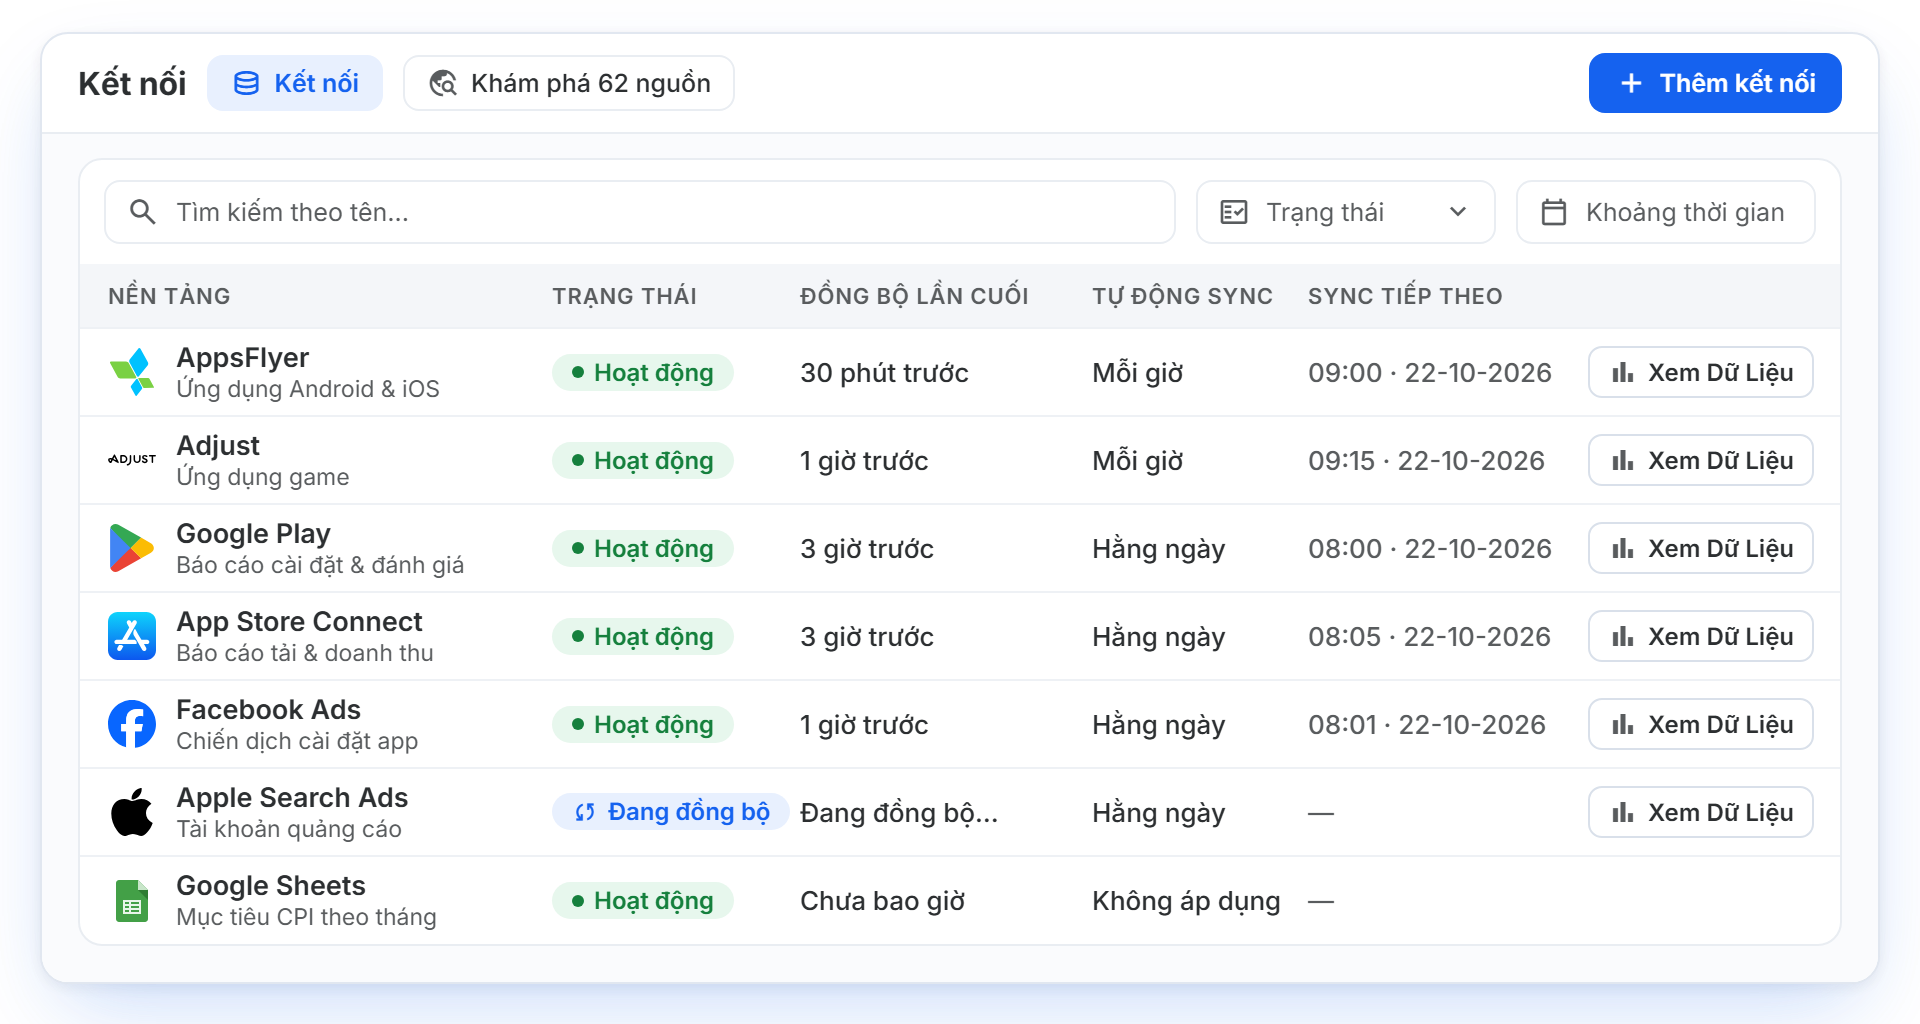Image resolution: width=1920 pixels, height=1024 pixels.
Task: Click the ĐỒNG BỘ LẦN CUỐI column header
Action: 914,296
